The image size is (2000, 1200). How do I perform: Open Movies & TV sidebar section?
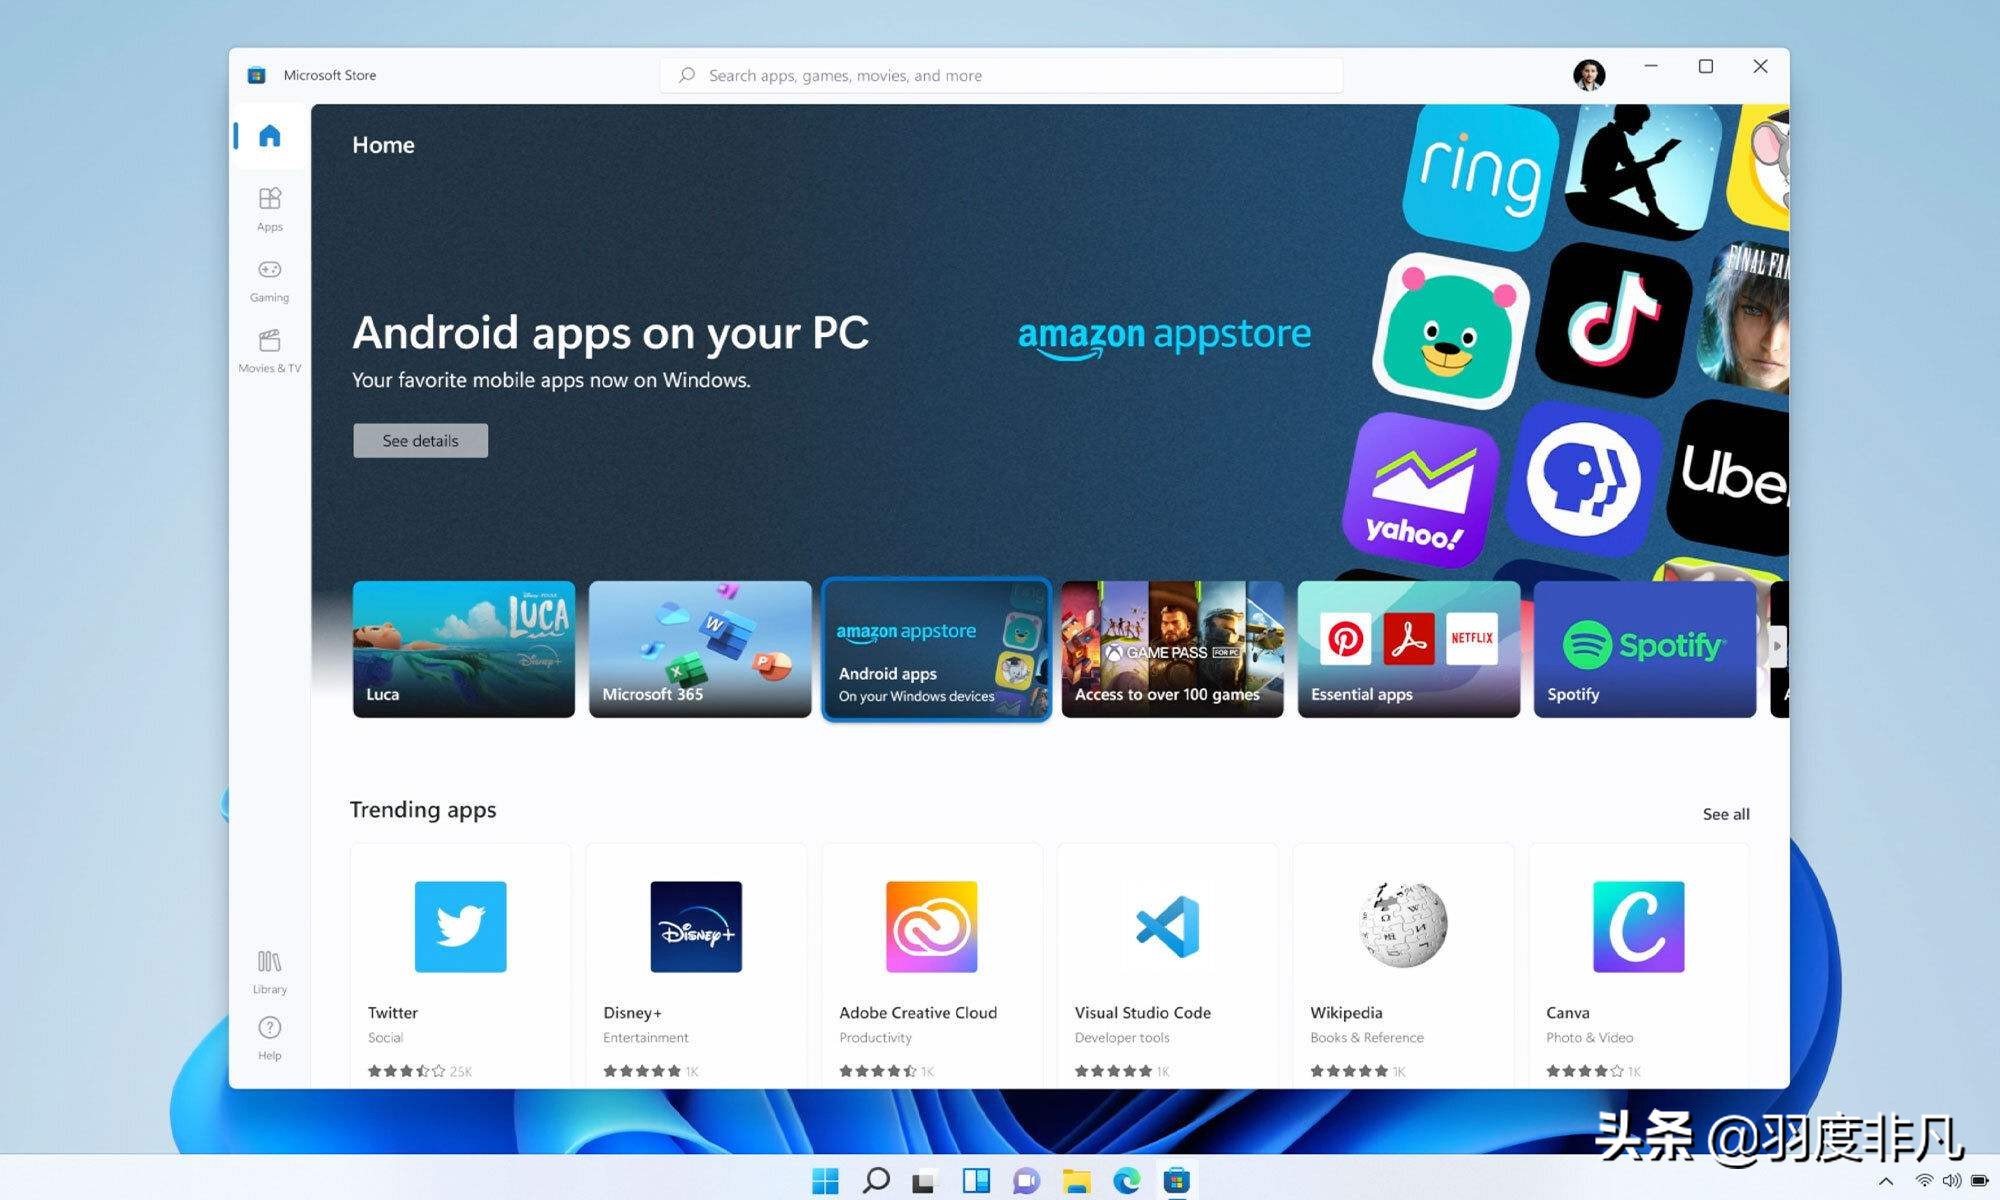(x=269, y=350)
